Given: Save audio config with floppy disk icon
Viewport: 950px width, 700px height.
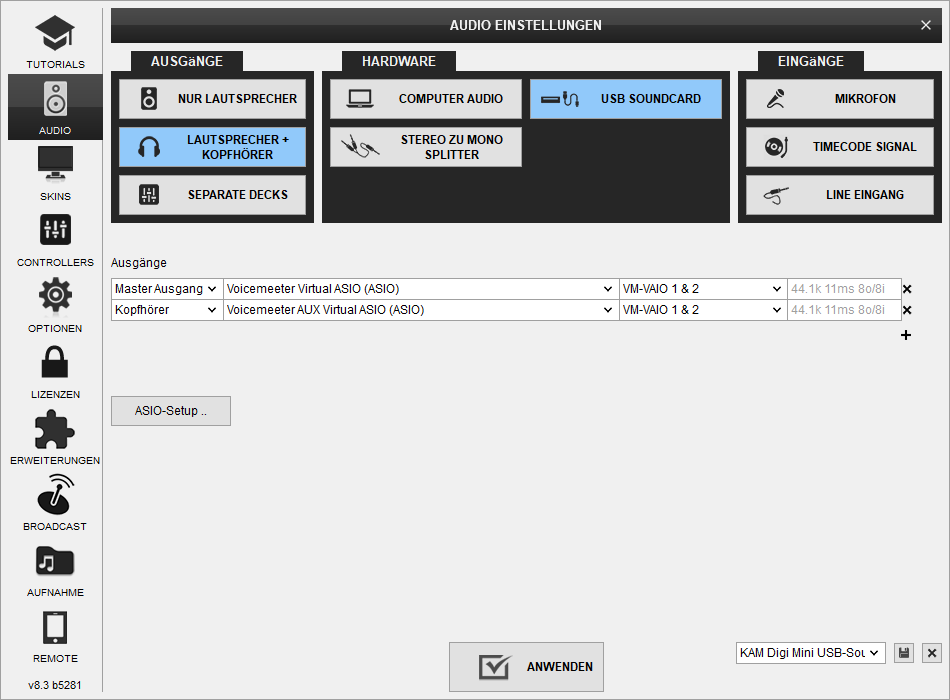Looking at the screenshot, I should 904,653.
